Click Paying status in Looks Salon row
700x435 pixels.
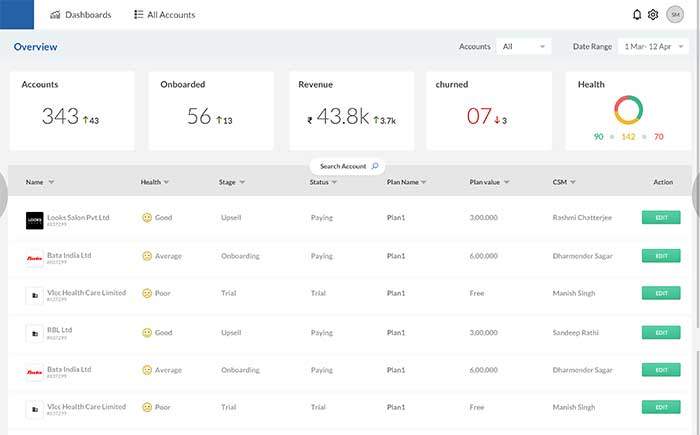[322, 218]
